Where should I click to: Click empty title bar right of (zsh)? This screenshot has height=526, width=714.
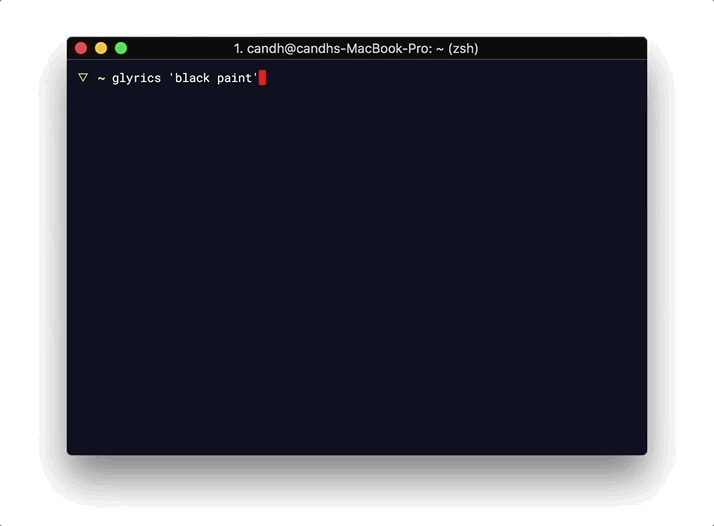(x=562, y=48)
